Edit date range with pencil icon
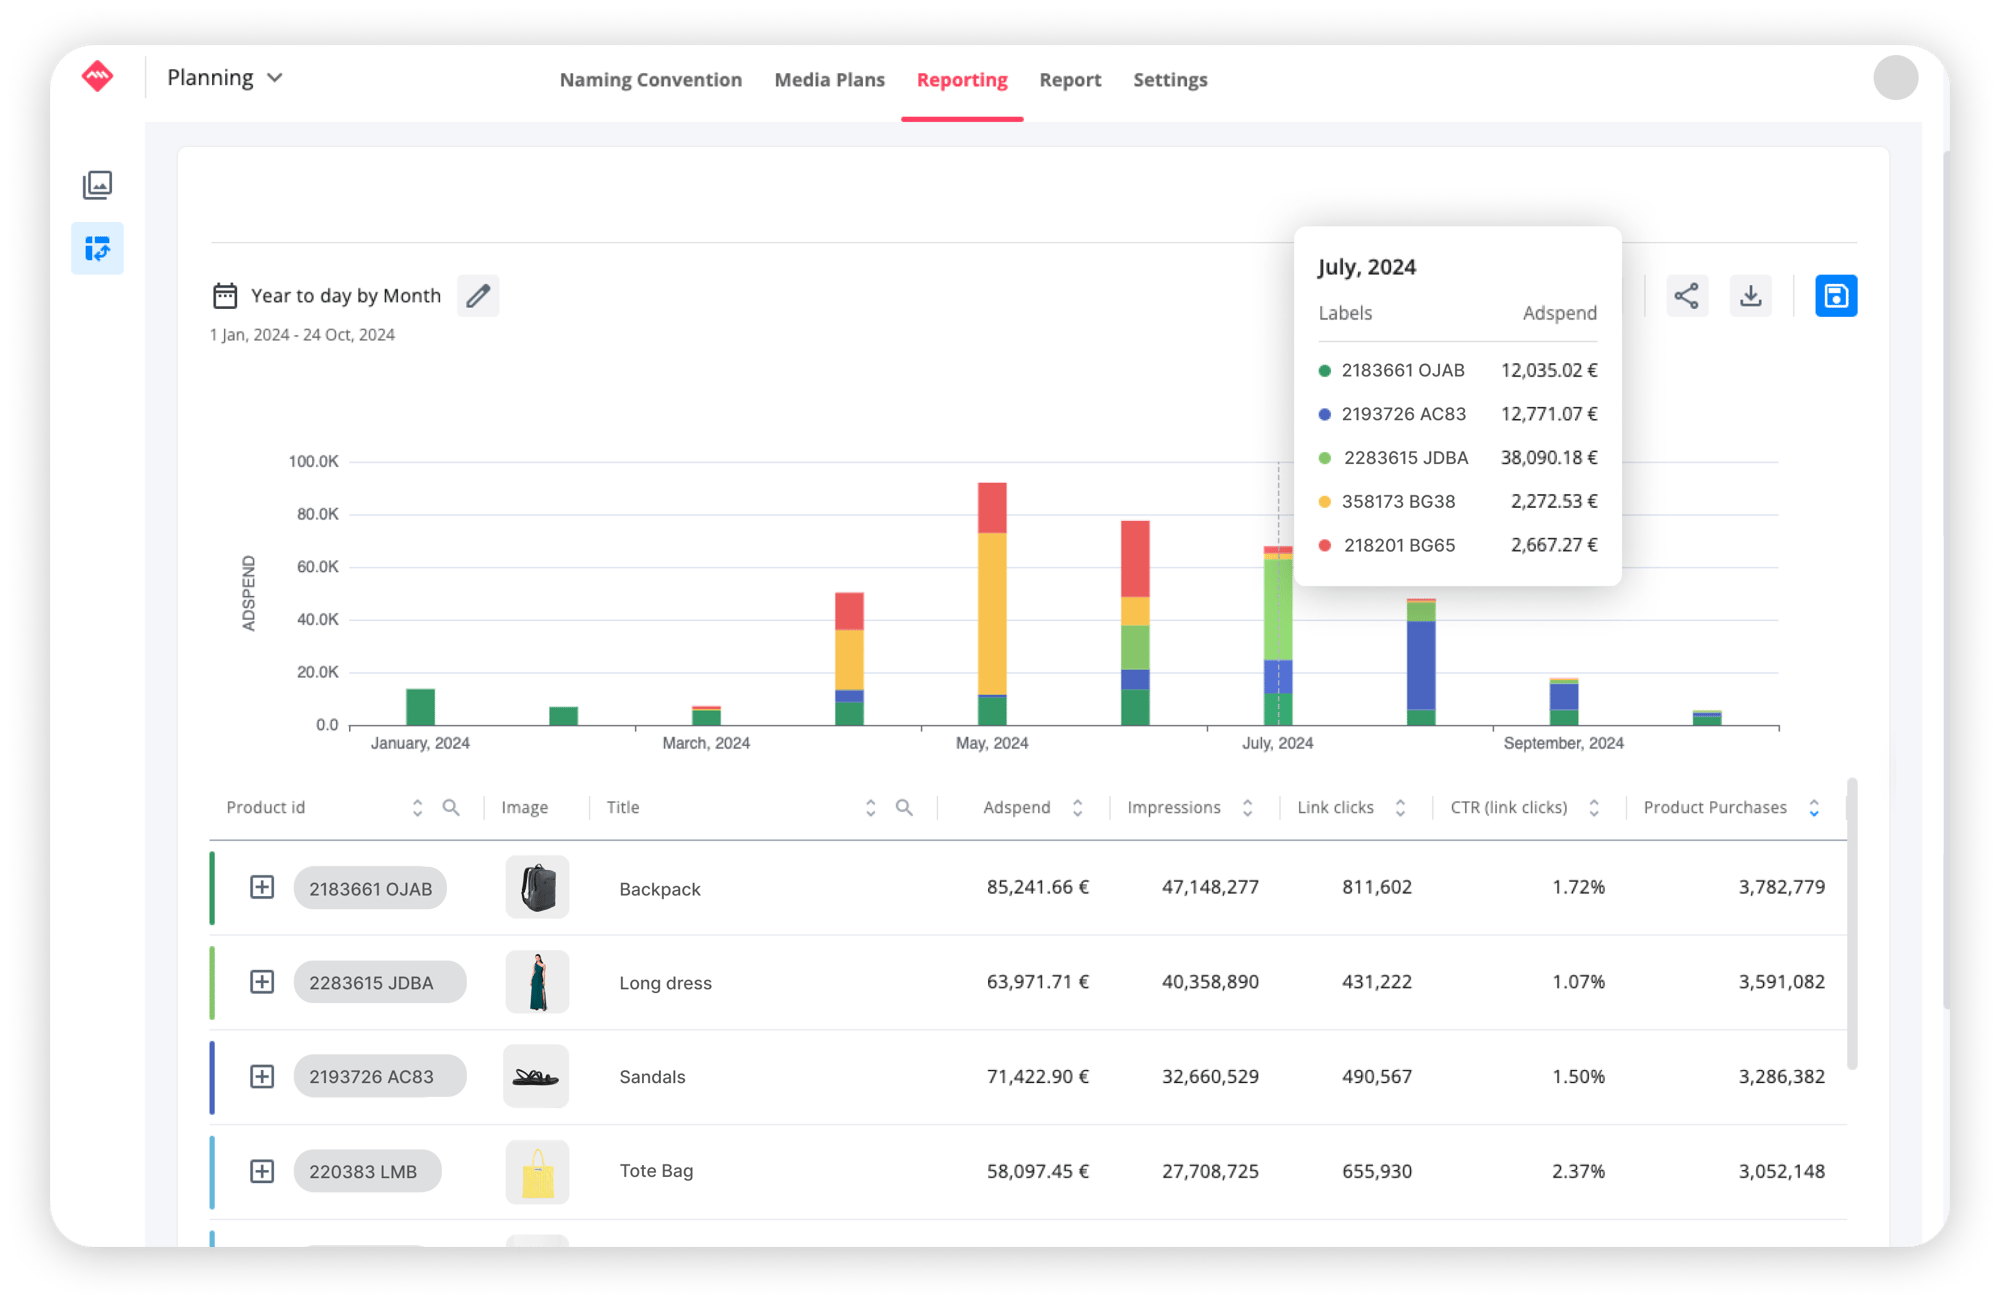Screen dimensions: 2000x1302 pos(478,296)
